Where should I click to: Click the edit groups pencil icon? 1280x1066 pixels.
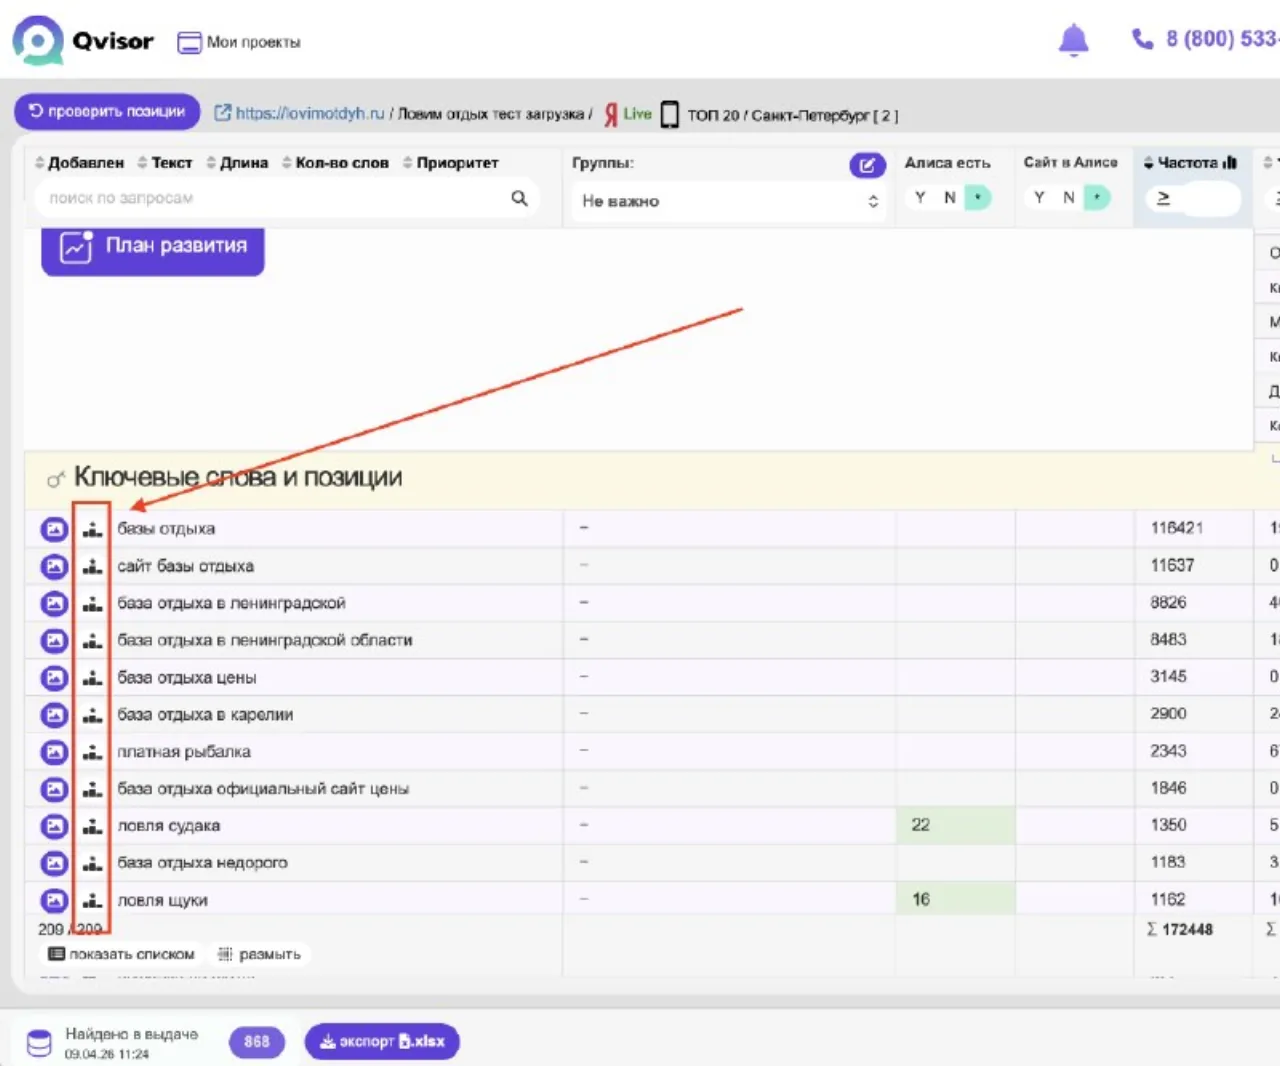[x=867, y=165]
